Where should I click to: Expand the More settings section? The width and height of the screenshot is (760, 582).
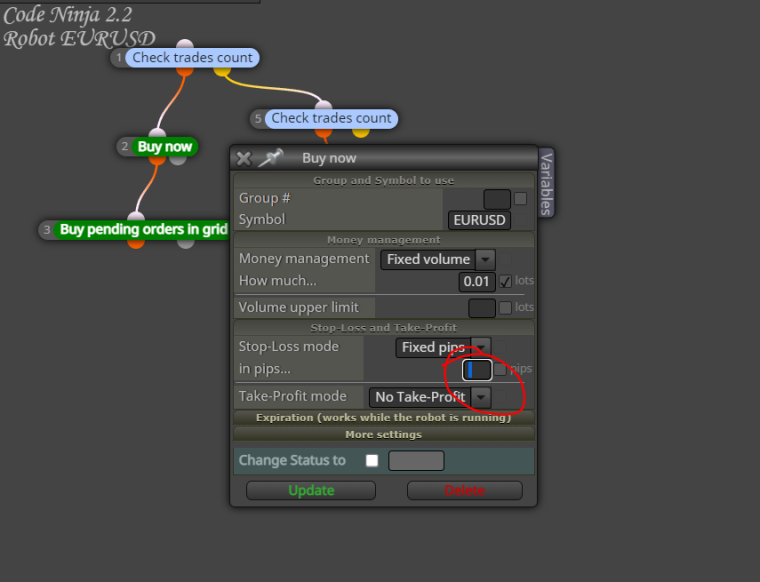[x=383, y=434]
